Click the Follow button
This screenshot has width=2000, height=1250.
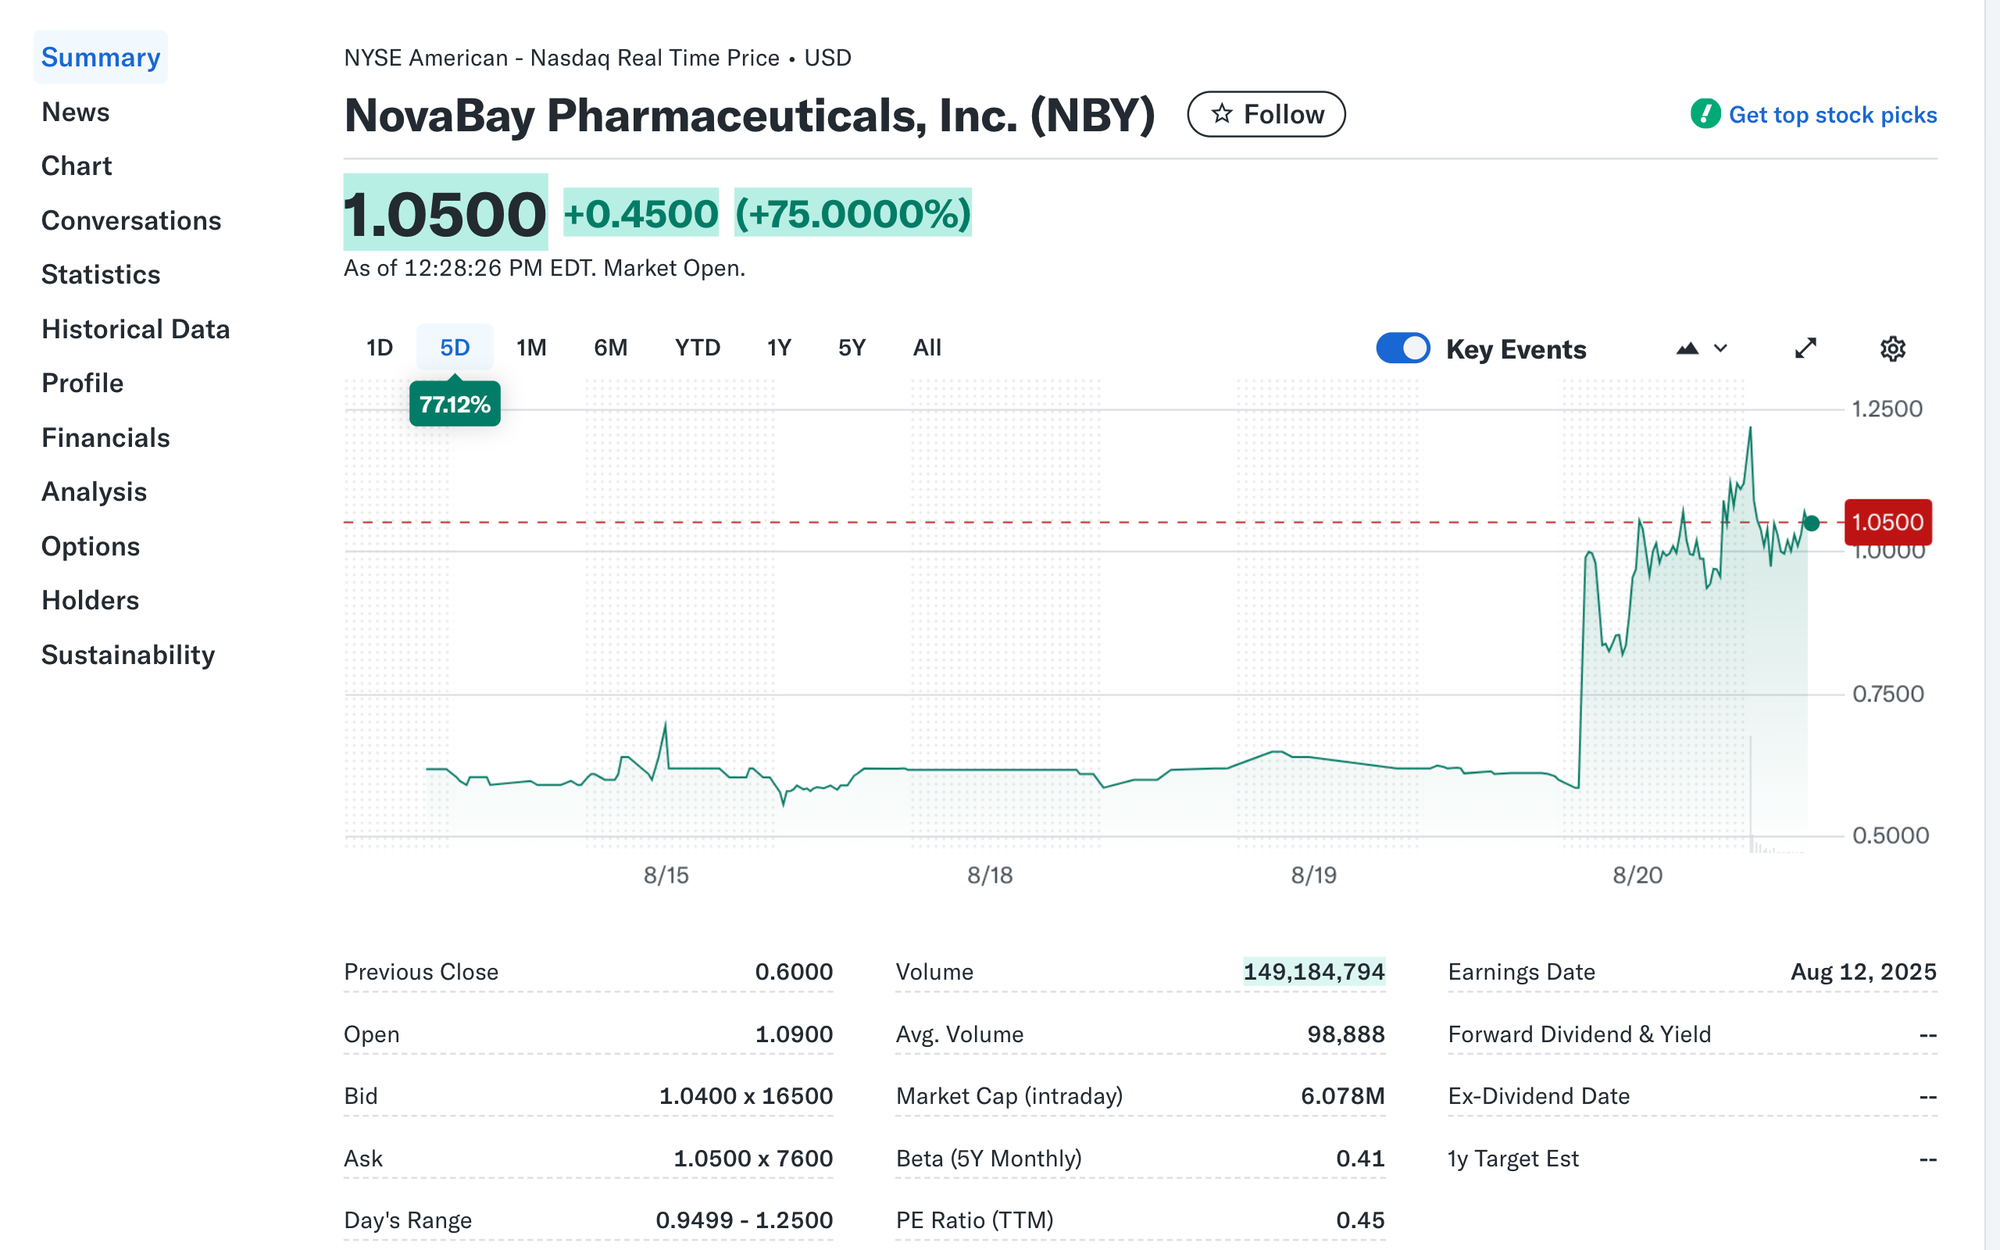[1266, 114]
